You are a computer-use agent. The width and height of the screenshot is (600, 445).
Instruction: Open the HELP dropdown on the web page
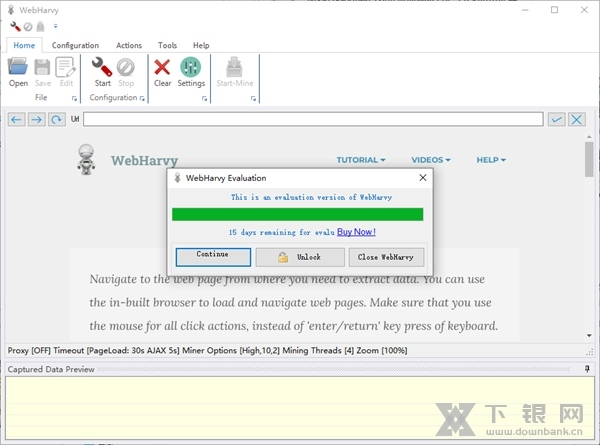491,160
